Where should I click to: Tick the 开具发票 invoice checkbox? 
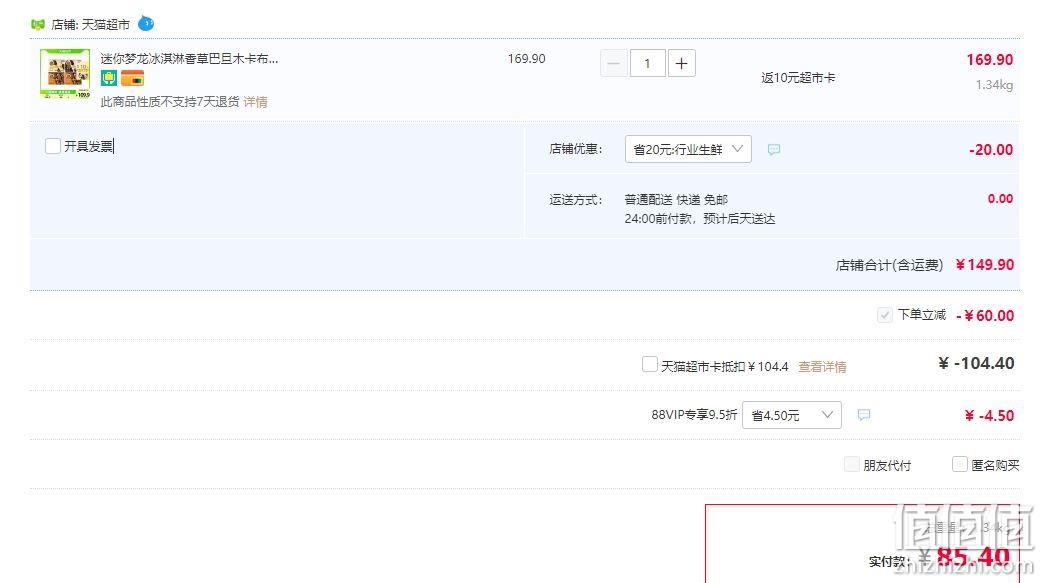(x=53, y=146)
